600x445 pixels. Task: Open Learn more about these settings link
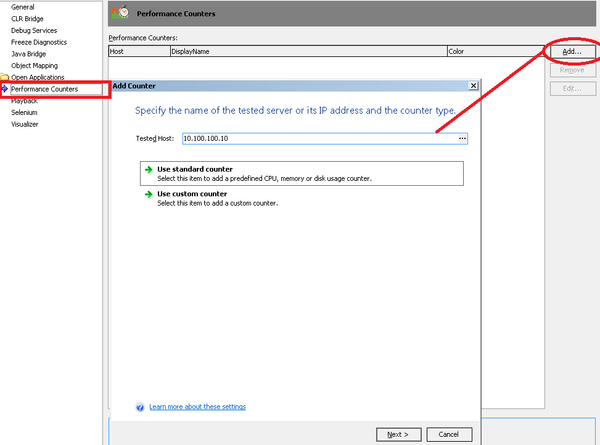[x=197, y=407]
